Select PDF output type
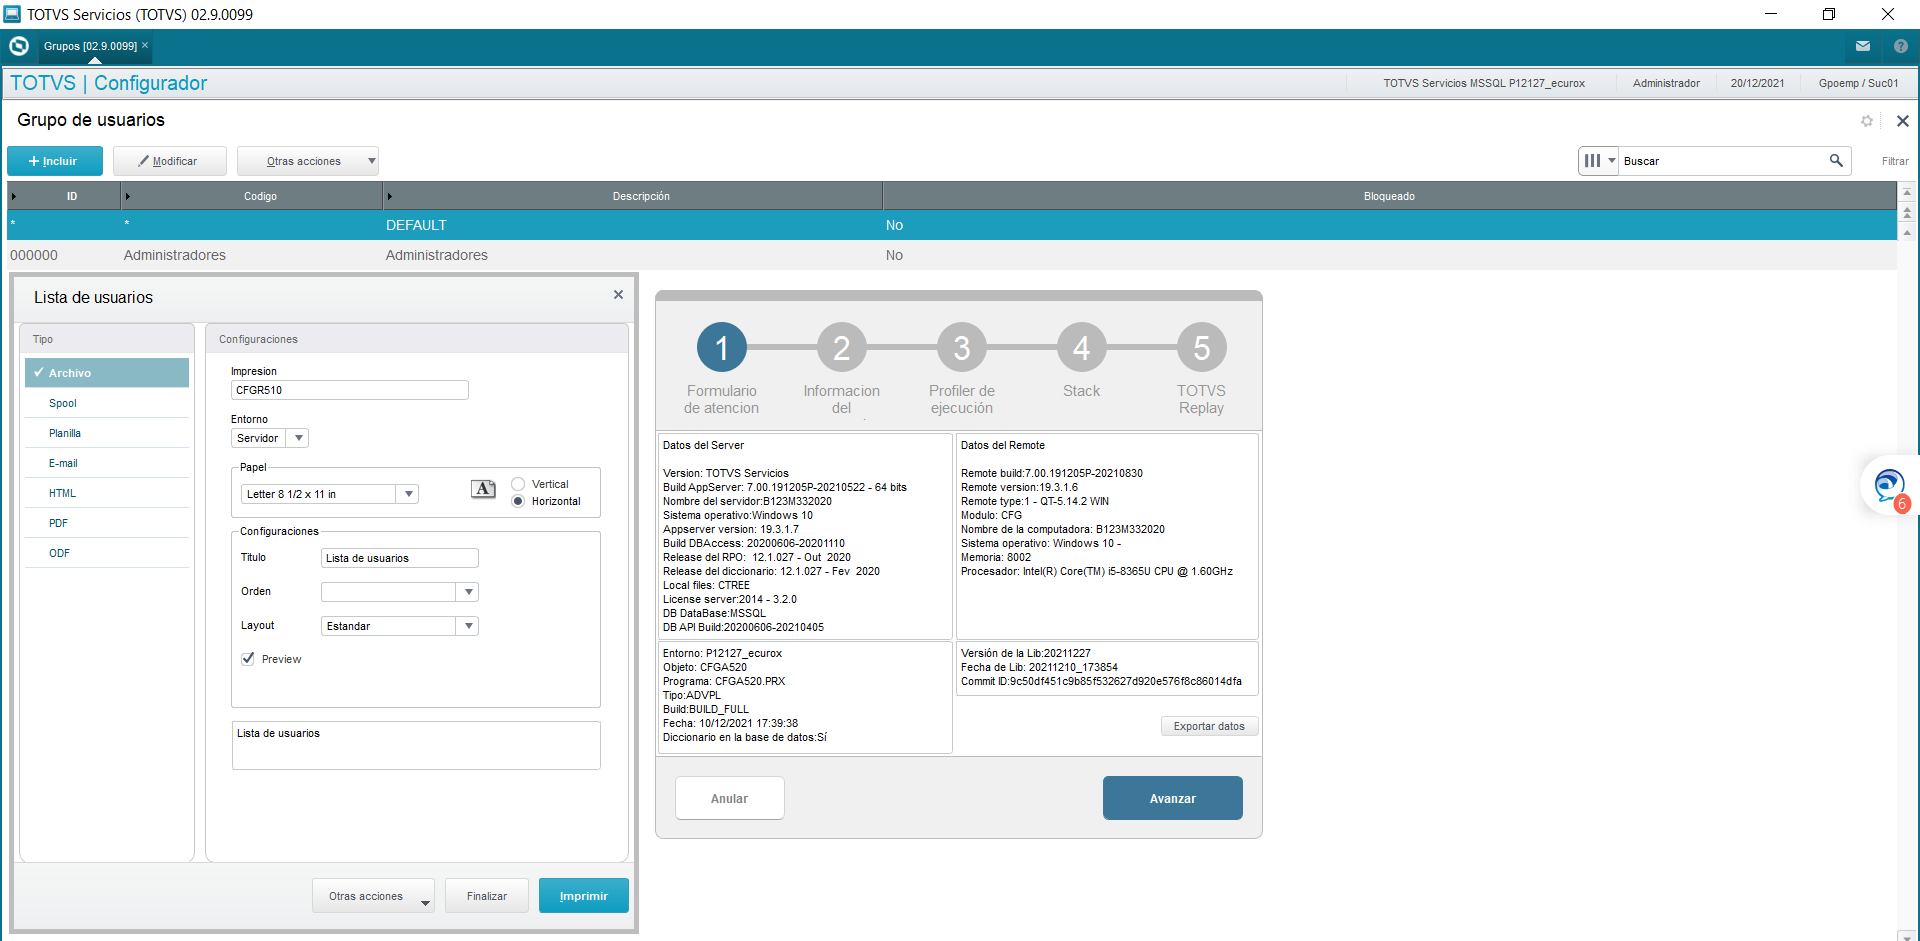This screenshot has height=941, width=1920. (107, 523)
